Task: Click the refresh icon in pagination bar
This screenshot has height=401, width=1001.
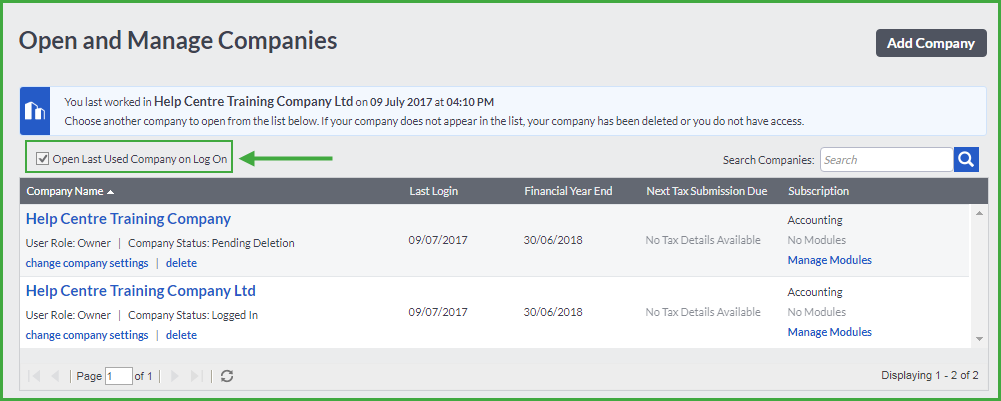Action: (x=227, y=376)
